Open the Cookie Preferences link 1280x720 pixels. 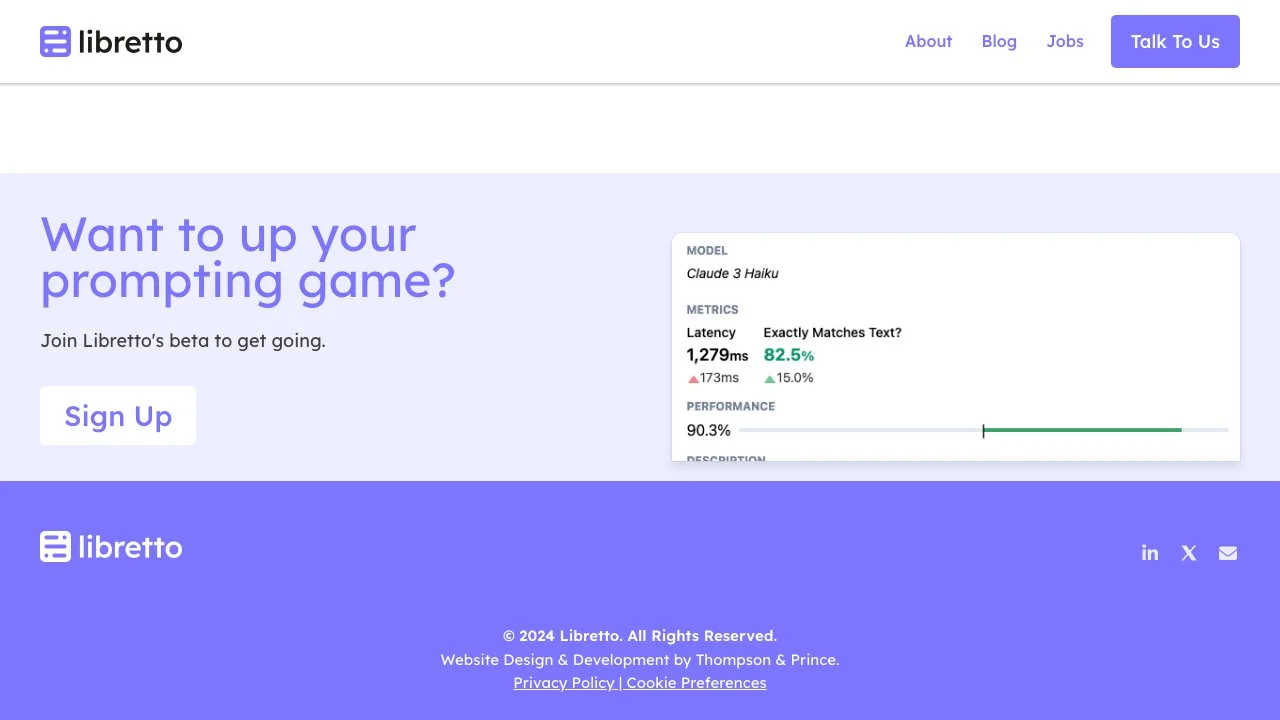[696, 683]
